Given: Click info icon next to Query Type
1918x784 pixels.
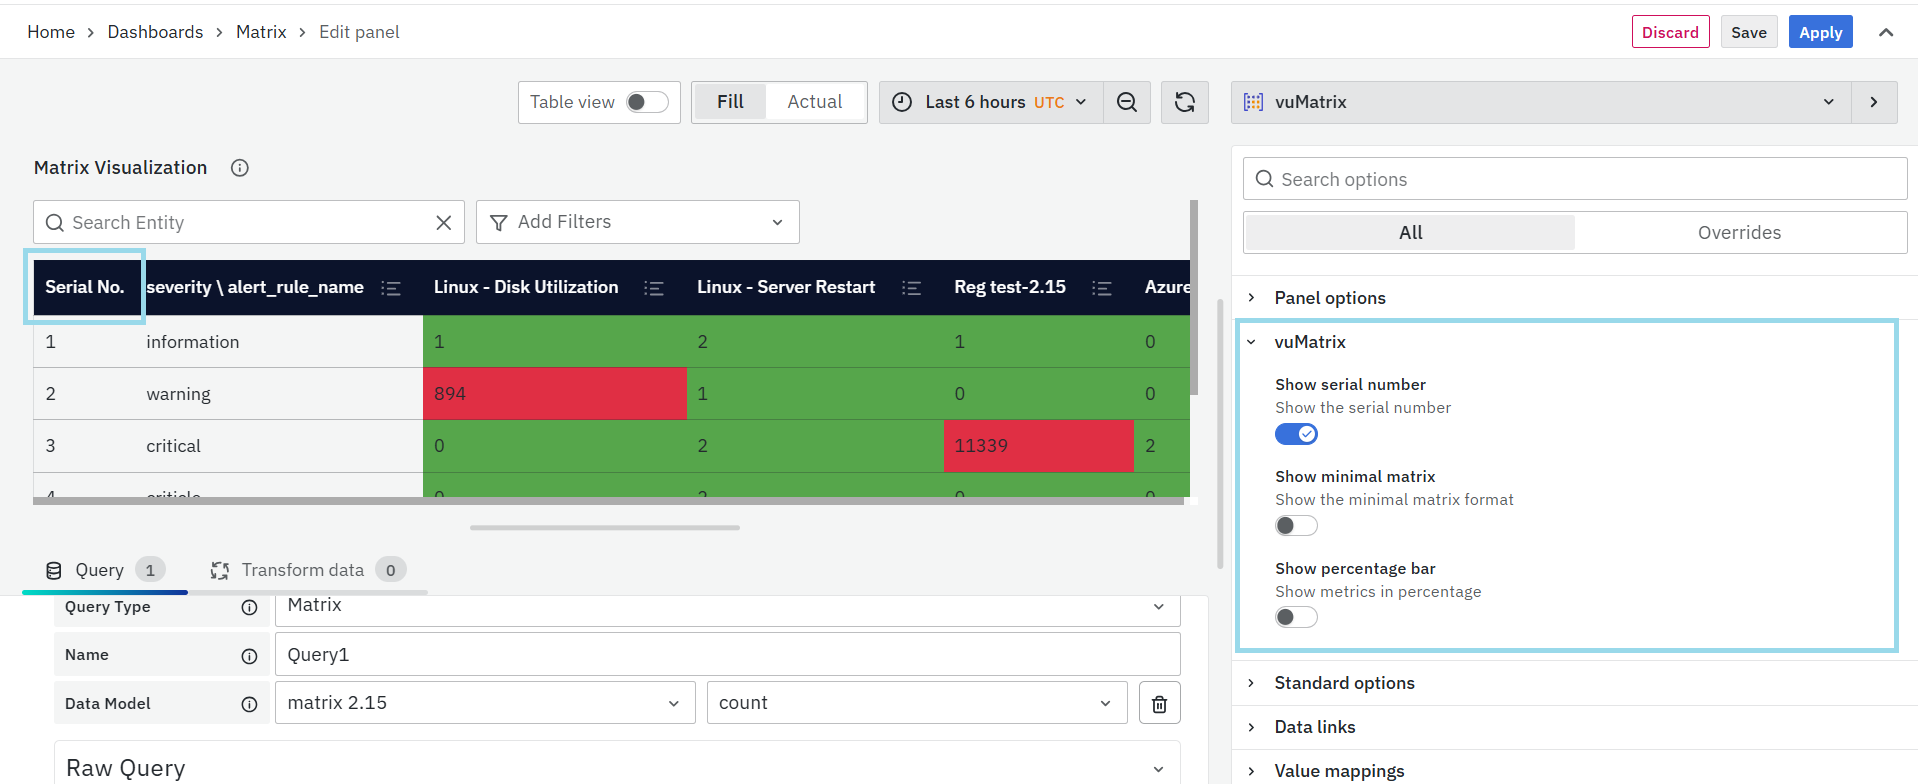Looking at the screenshot, I should click(x=249, y=607).
